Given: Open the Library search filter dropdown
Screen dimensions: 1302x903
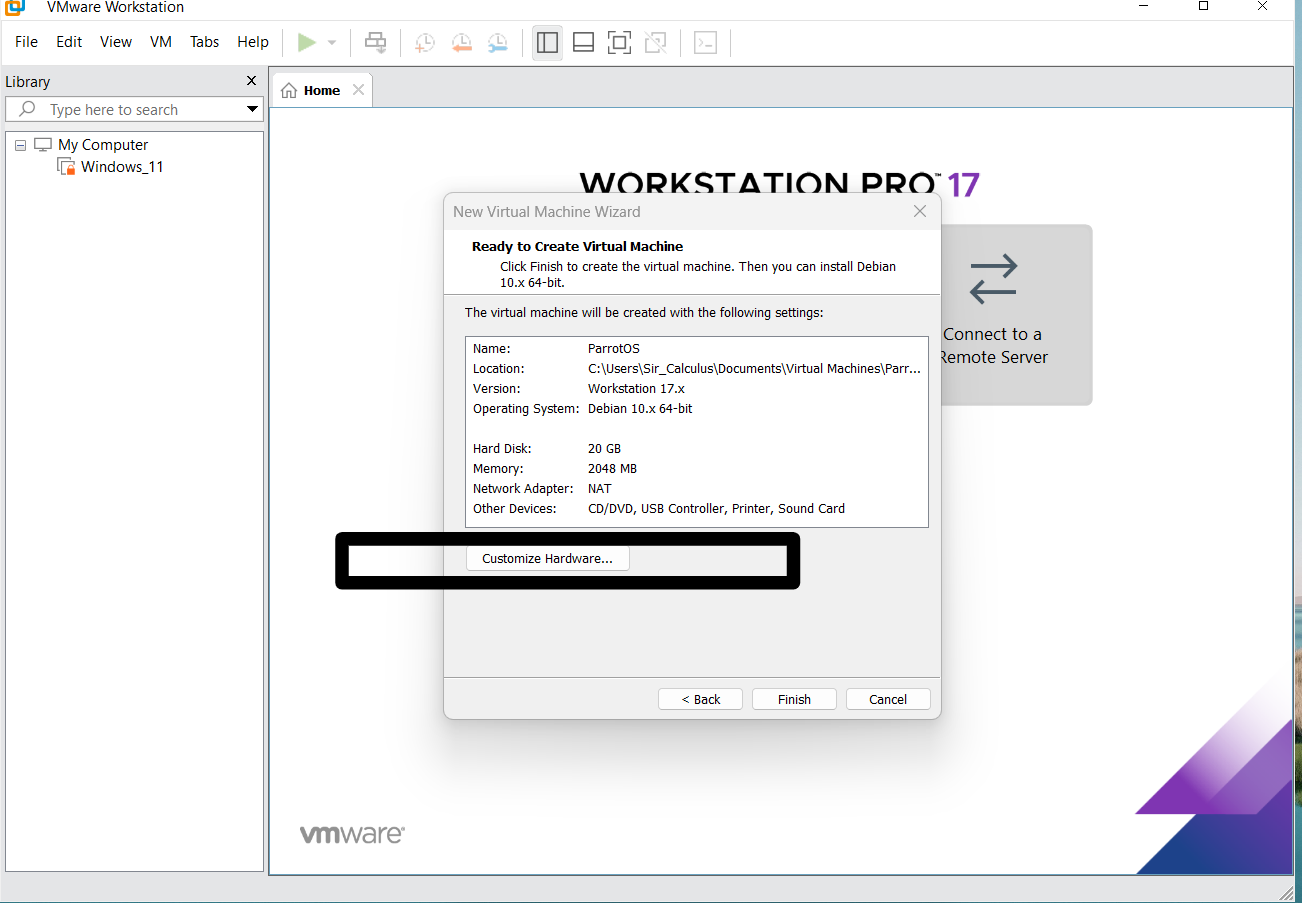Looking at the screenshot, I should tap(252, 109).
